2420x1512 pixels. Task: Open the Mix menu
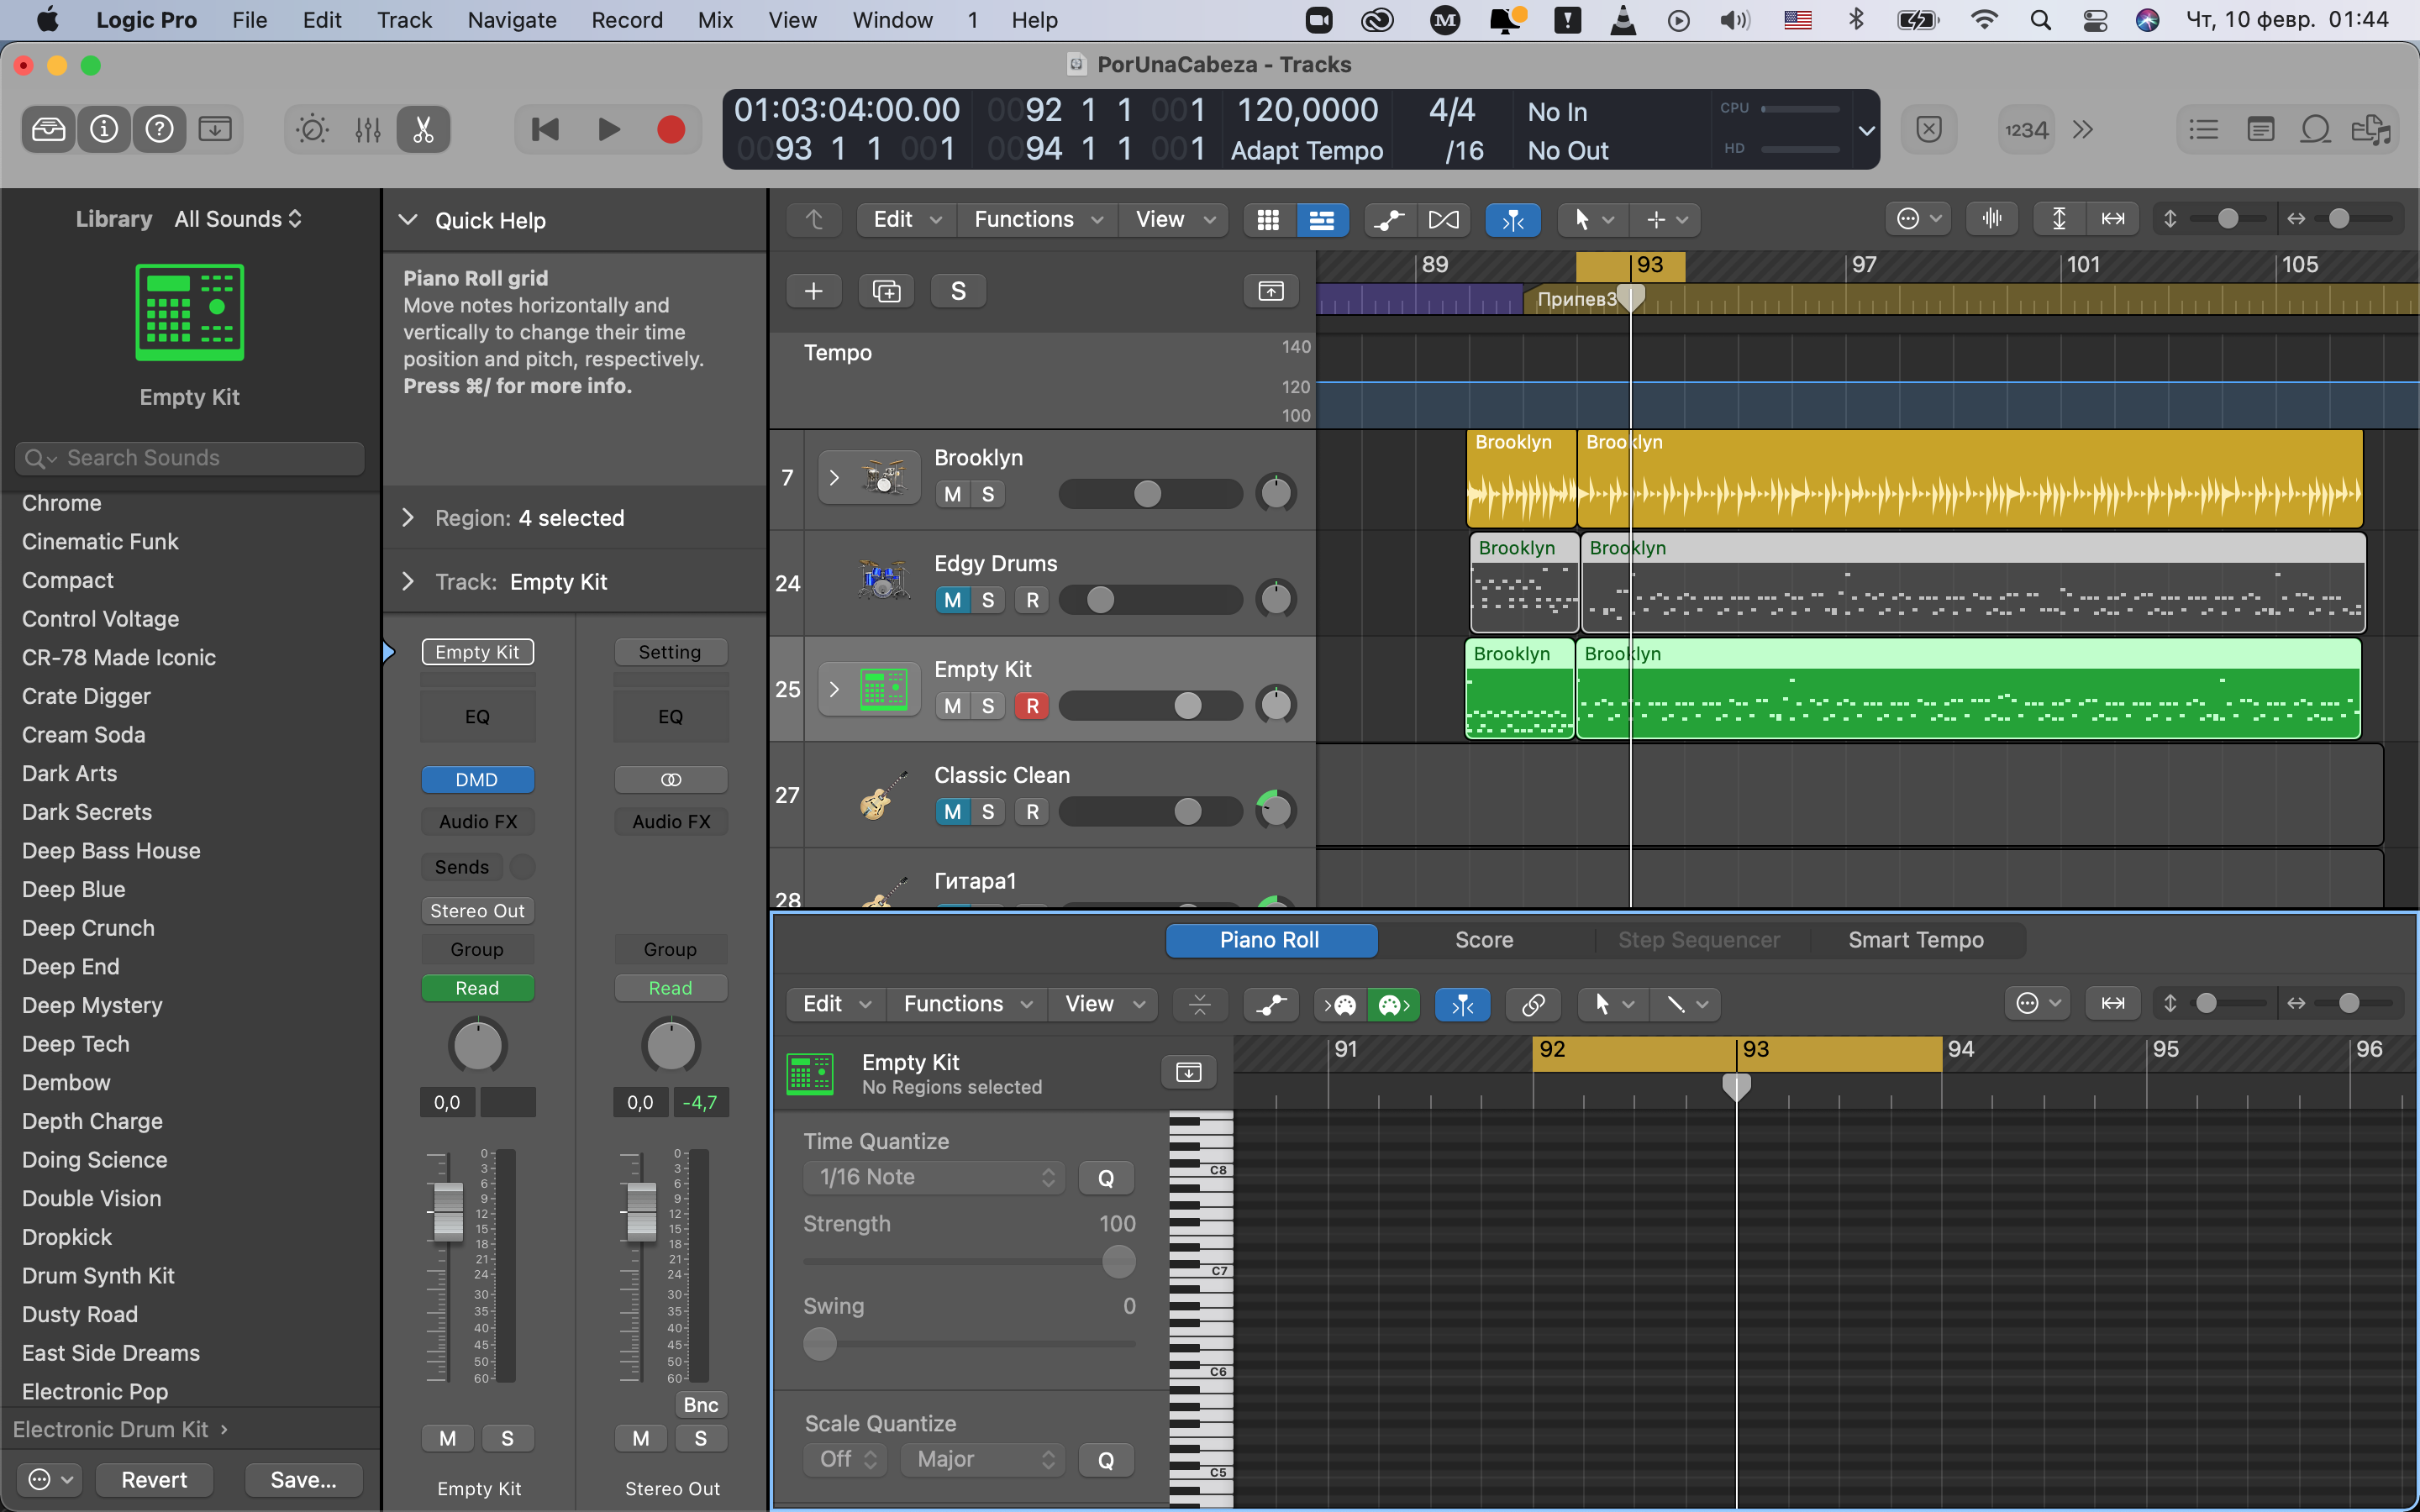[x=715, y=20]
